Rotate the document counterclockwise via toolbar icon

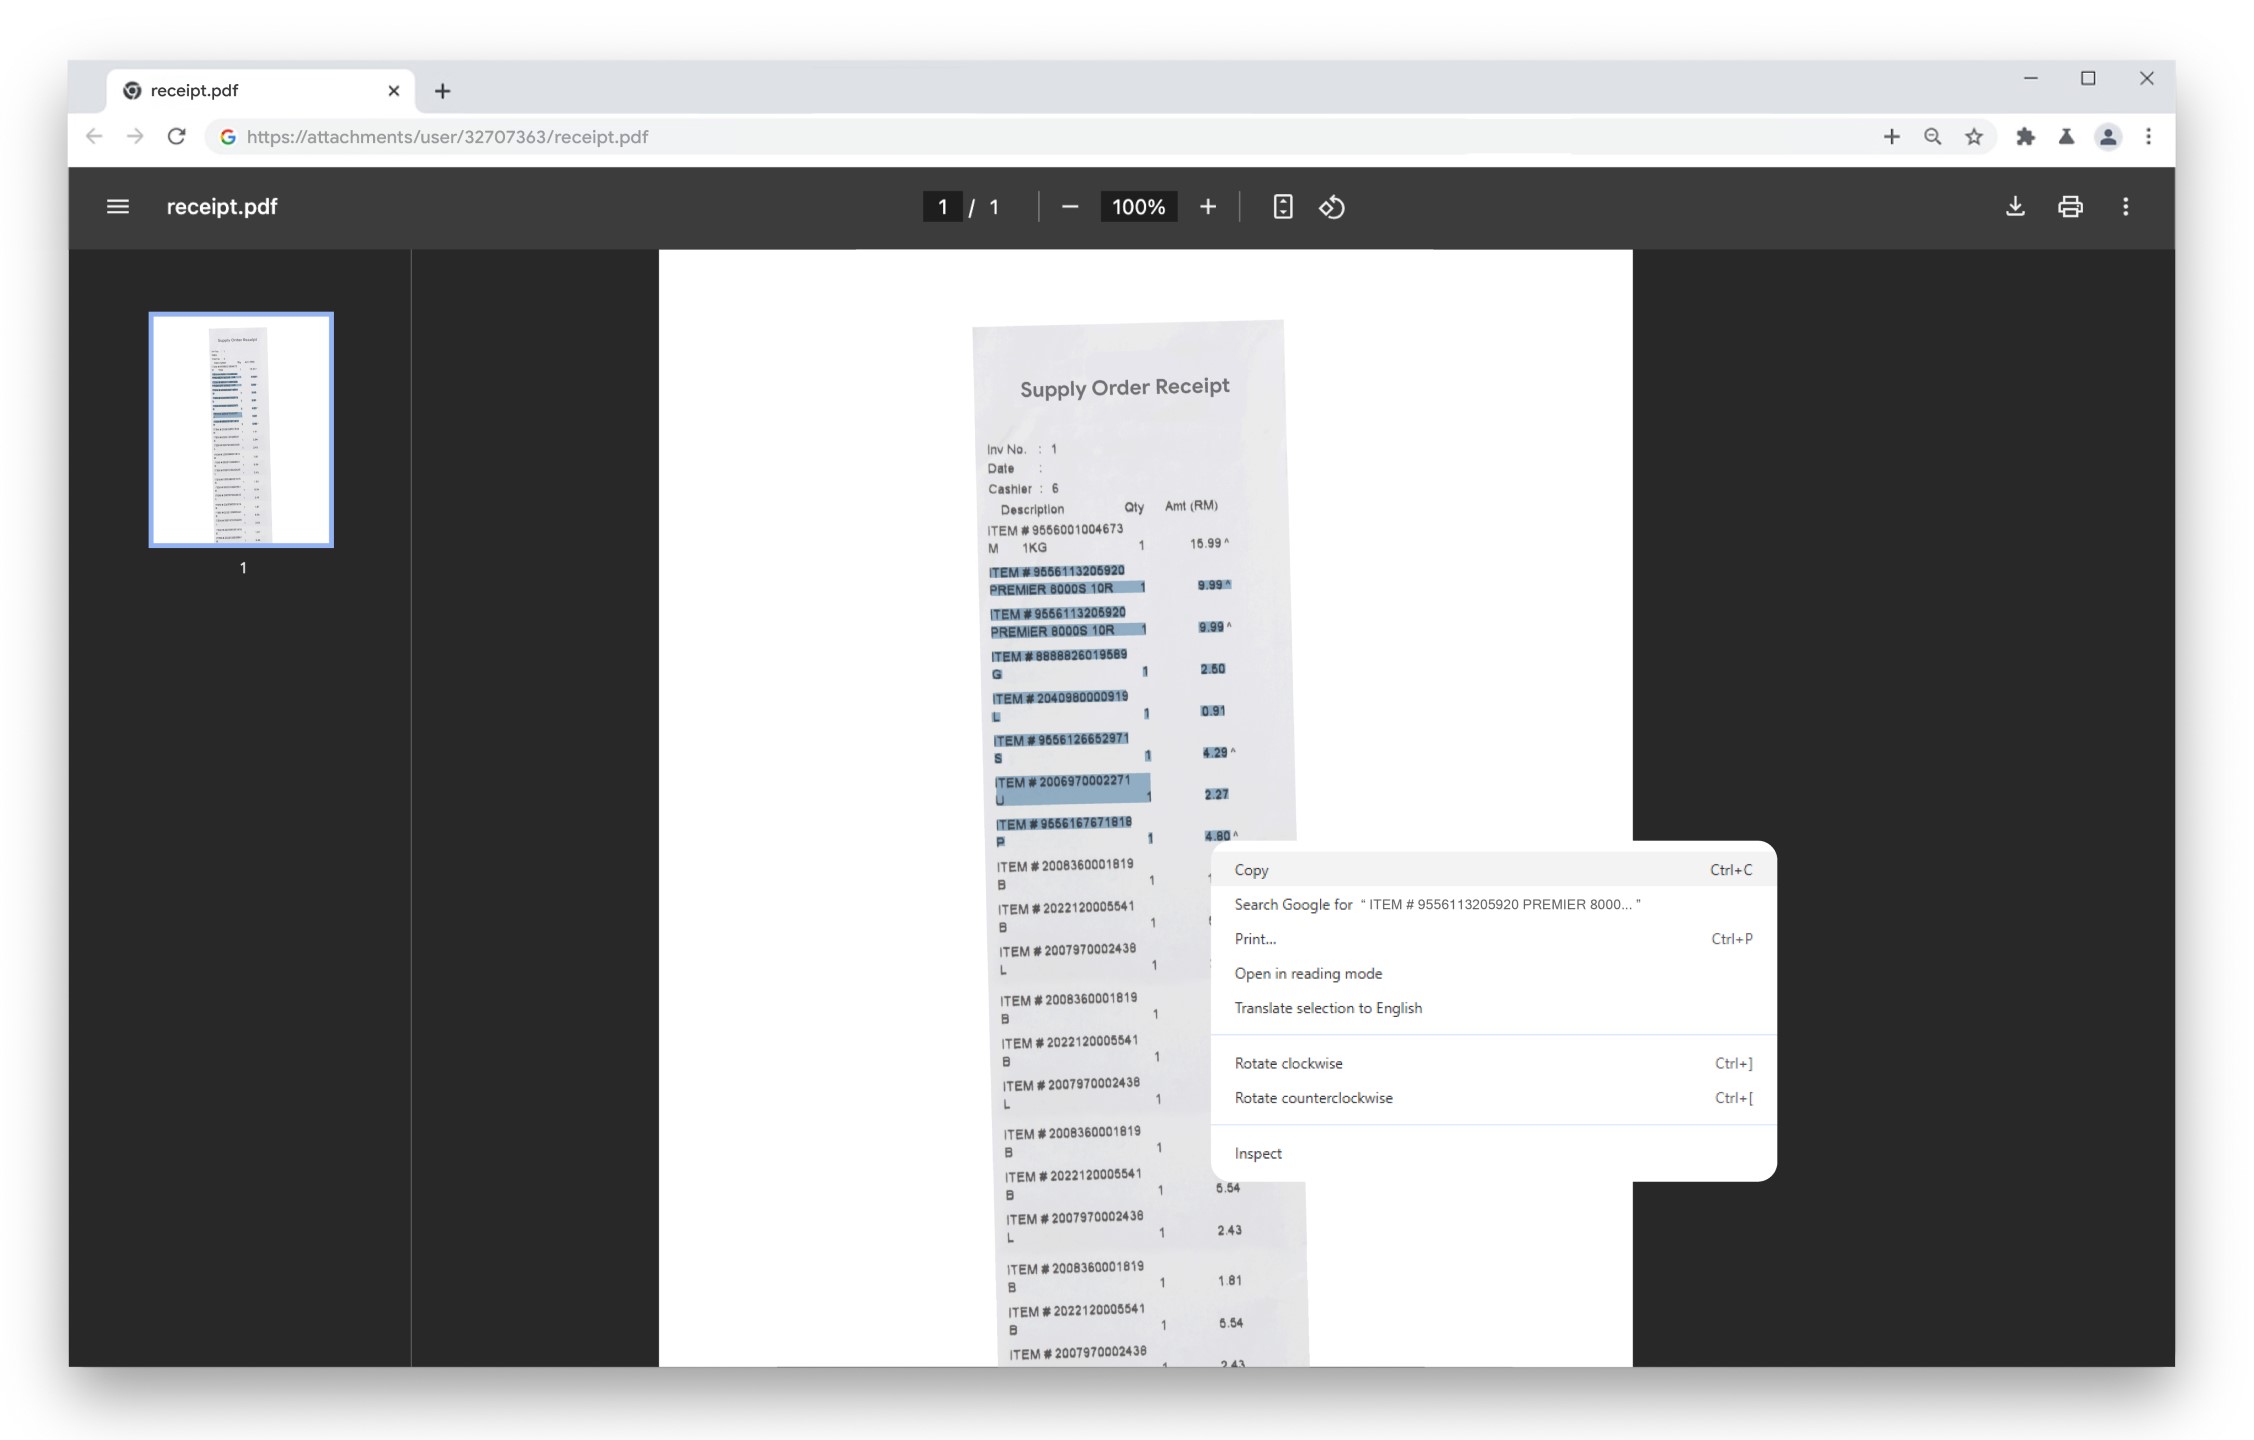pos(1332,207)
